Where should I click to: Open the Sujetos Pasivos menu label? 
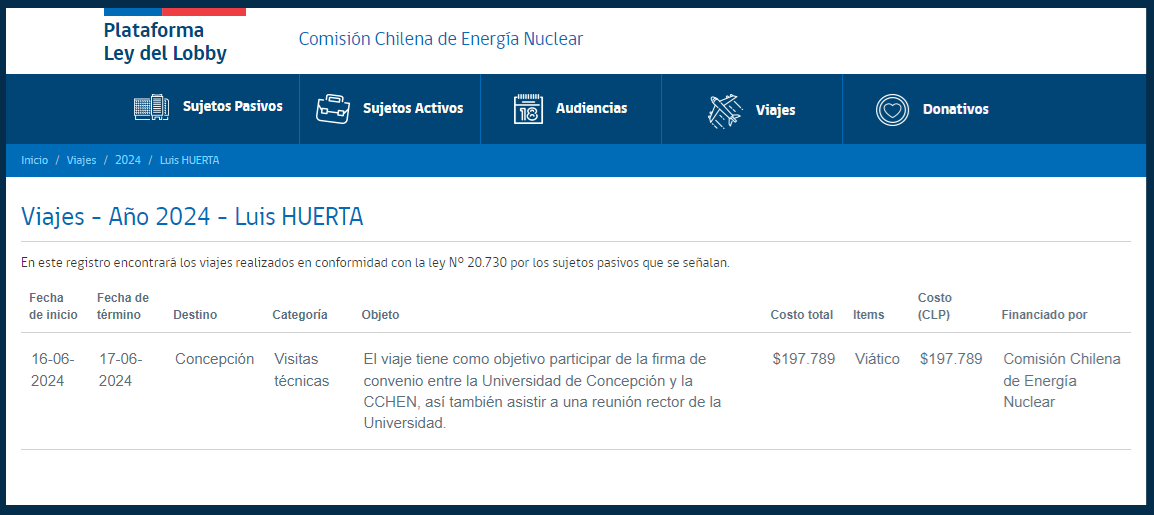click(x=233, y=107)
